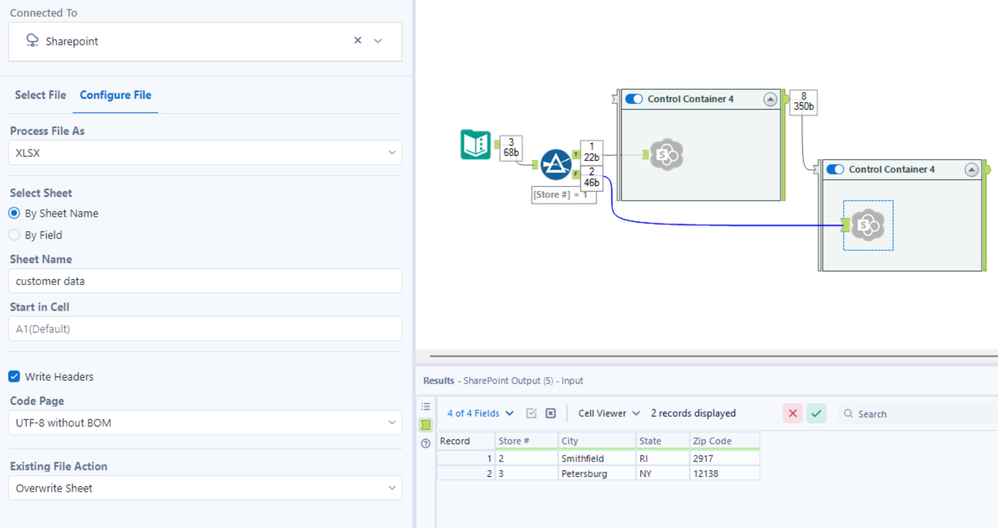
Task: Click the 8 350b record count label
Action: pos(803,102)
